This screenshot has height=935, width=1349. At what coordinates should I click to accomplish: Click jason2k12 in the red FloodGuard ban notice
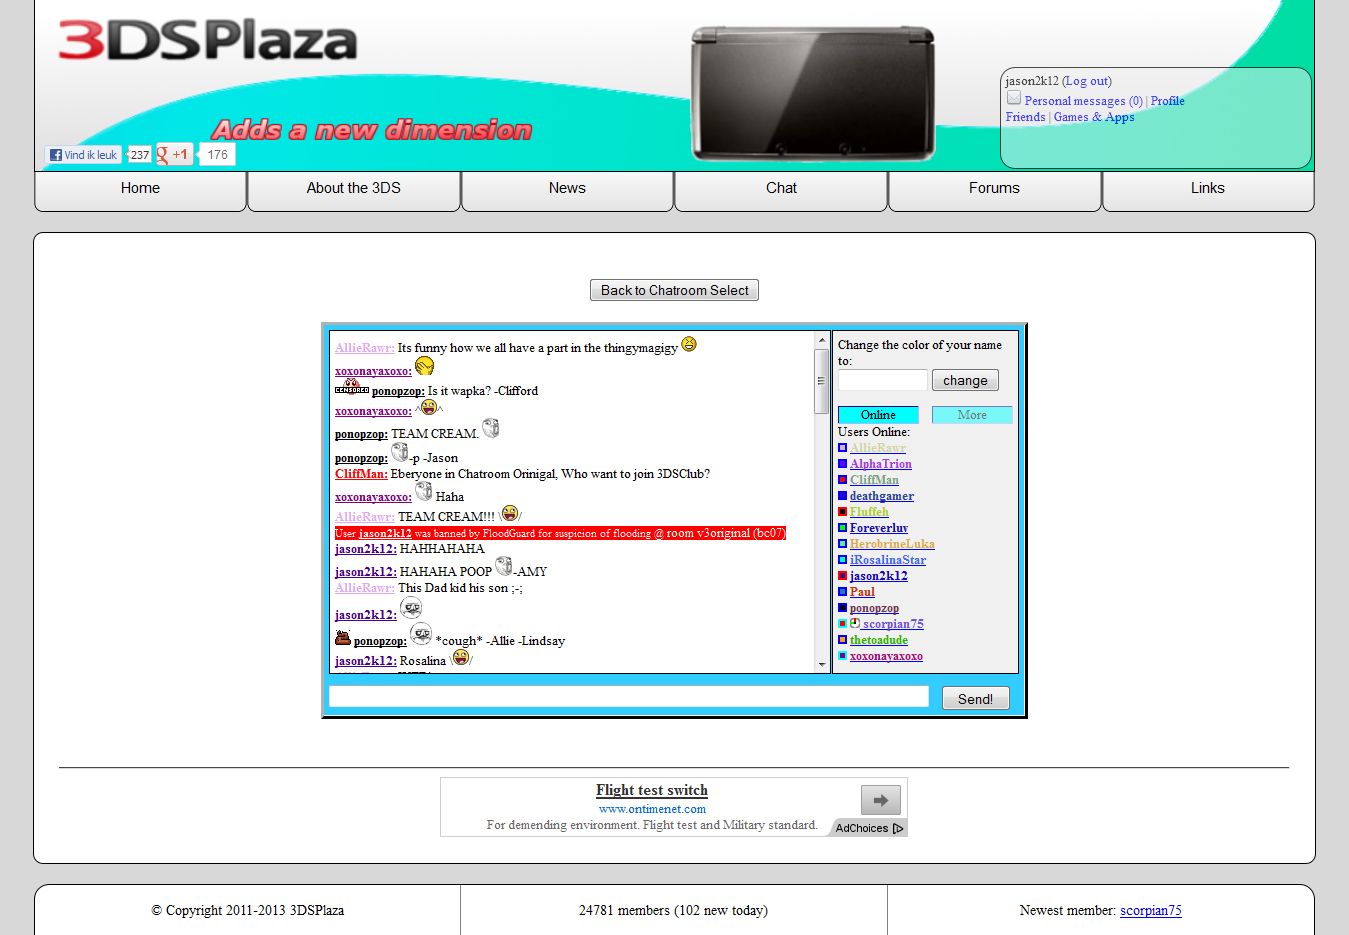[385, 533]
